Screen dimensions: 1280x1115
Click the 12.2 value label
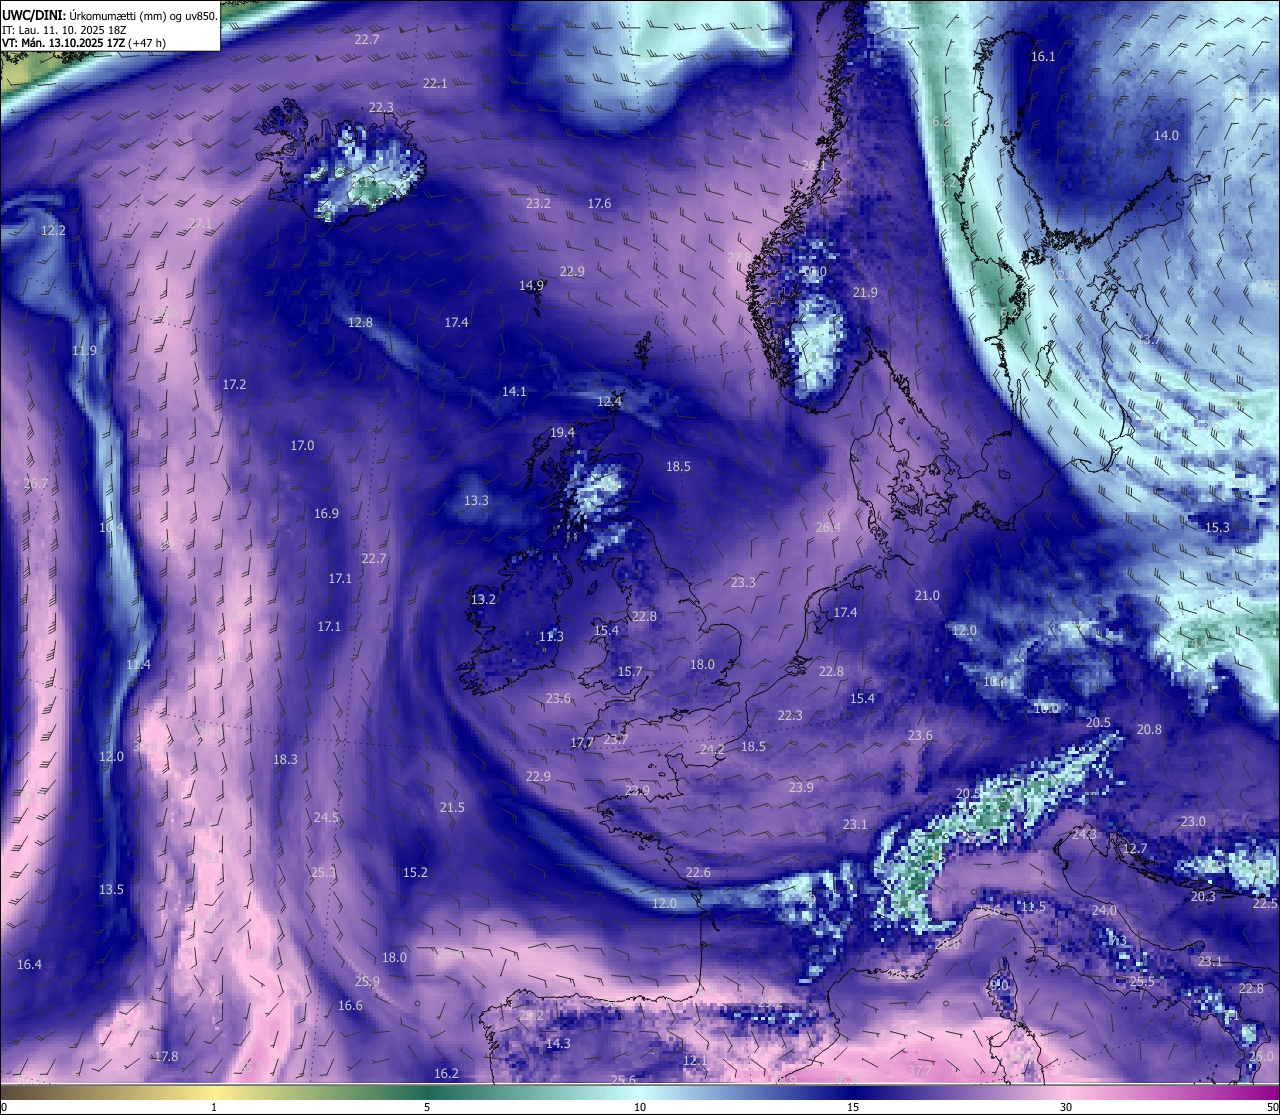pos(53,231)
